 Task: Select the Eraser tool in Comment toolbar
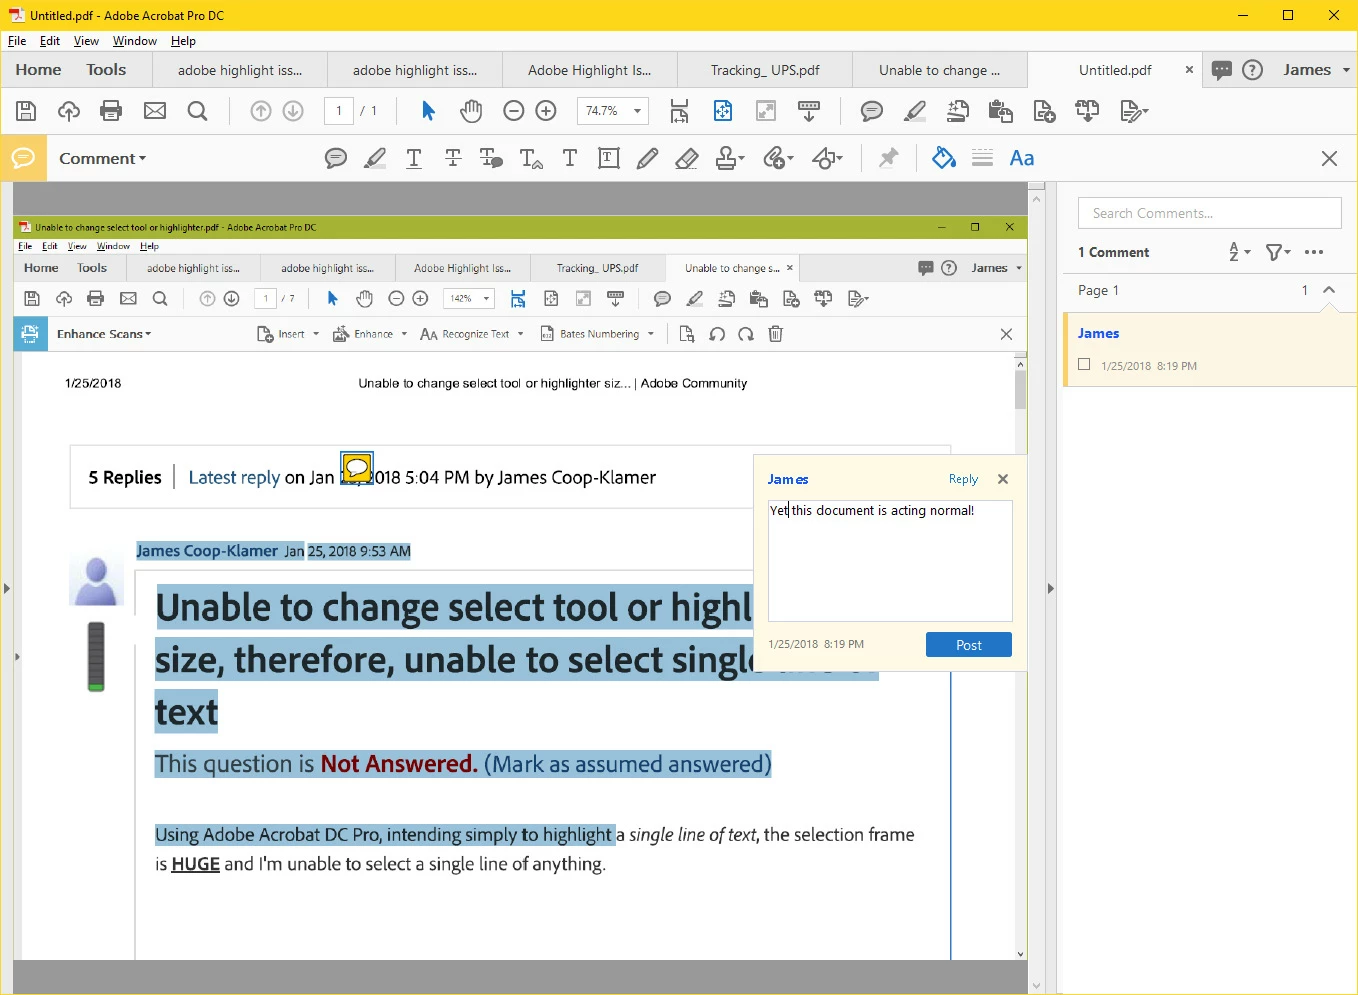pos(687,158)
